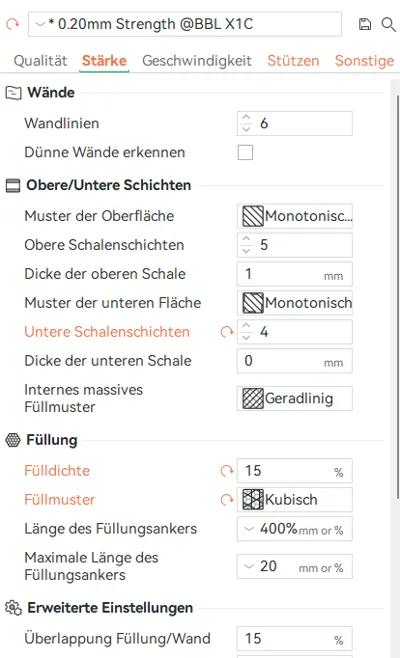Enable the Dünne Wände erkennen checkbox
The width and height of the screenshot is (400, 658).
[x=245, y=152]
